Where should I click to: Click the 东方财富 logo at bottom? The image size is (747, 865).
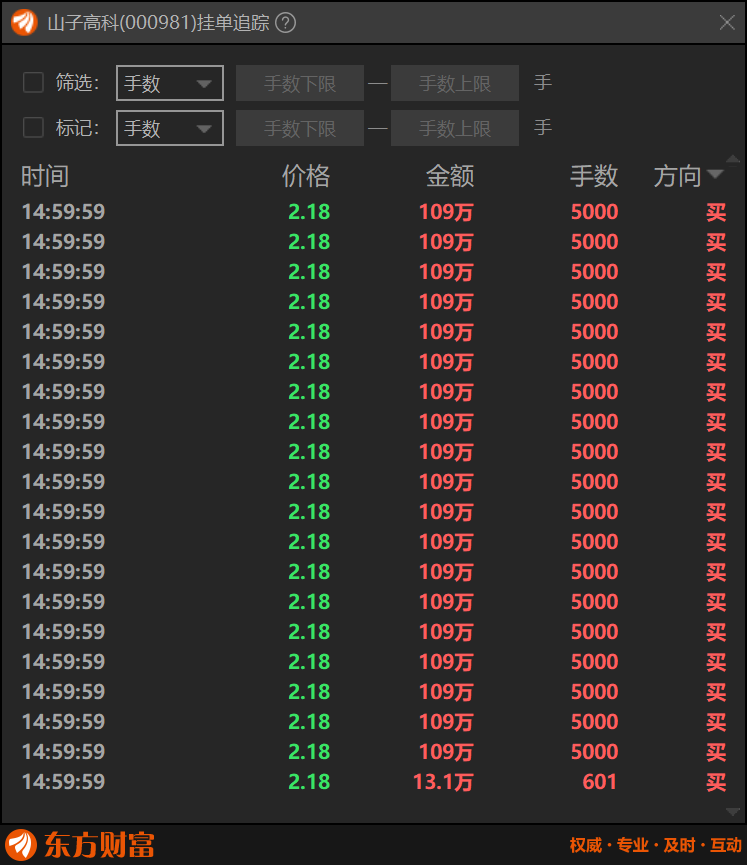click(81, 845)
